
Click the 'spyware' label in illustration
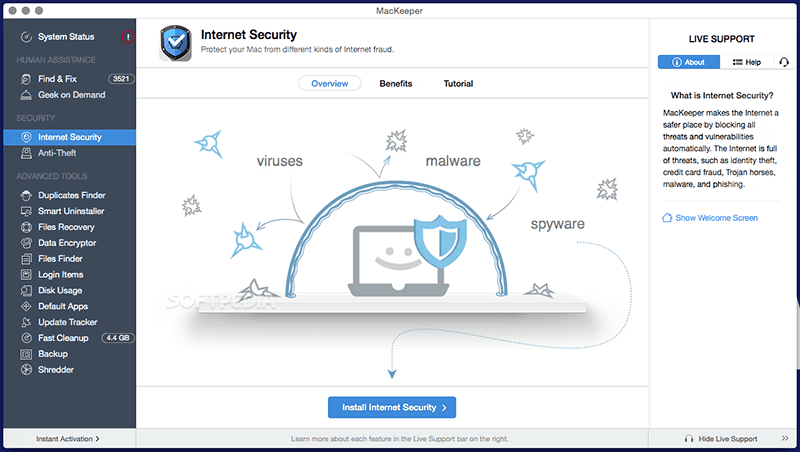pos(558,224)
